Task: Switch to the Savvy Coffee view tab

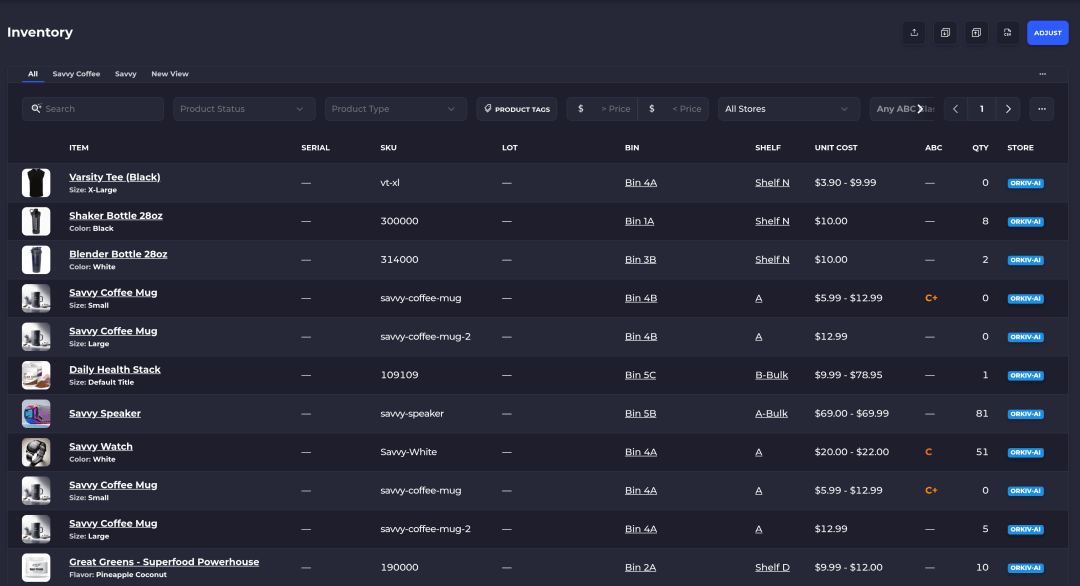Action: [76, 74]
